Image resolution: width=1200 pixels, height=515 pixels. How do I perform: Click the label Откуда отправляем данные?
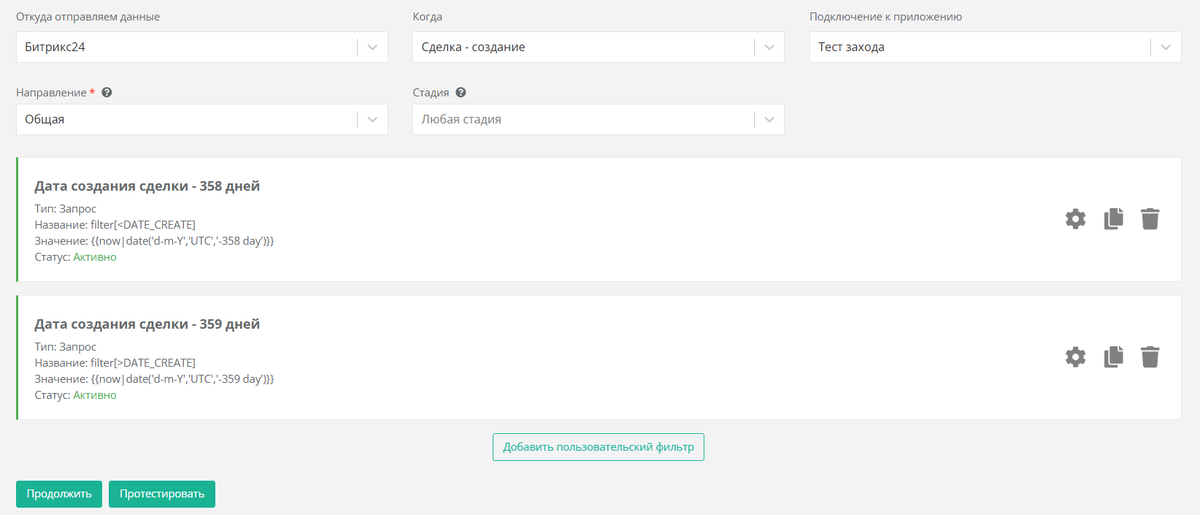click(x=87, y=17)
